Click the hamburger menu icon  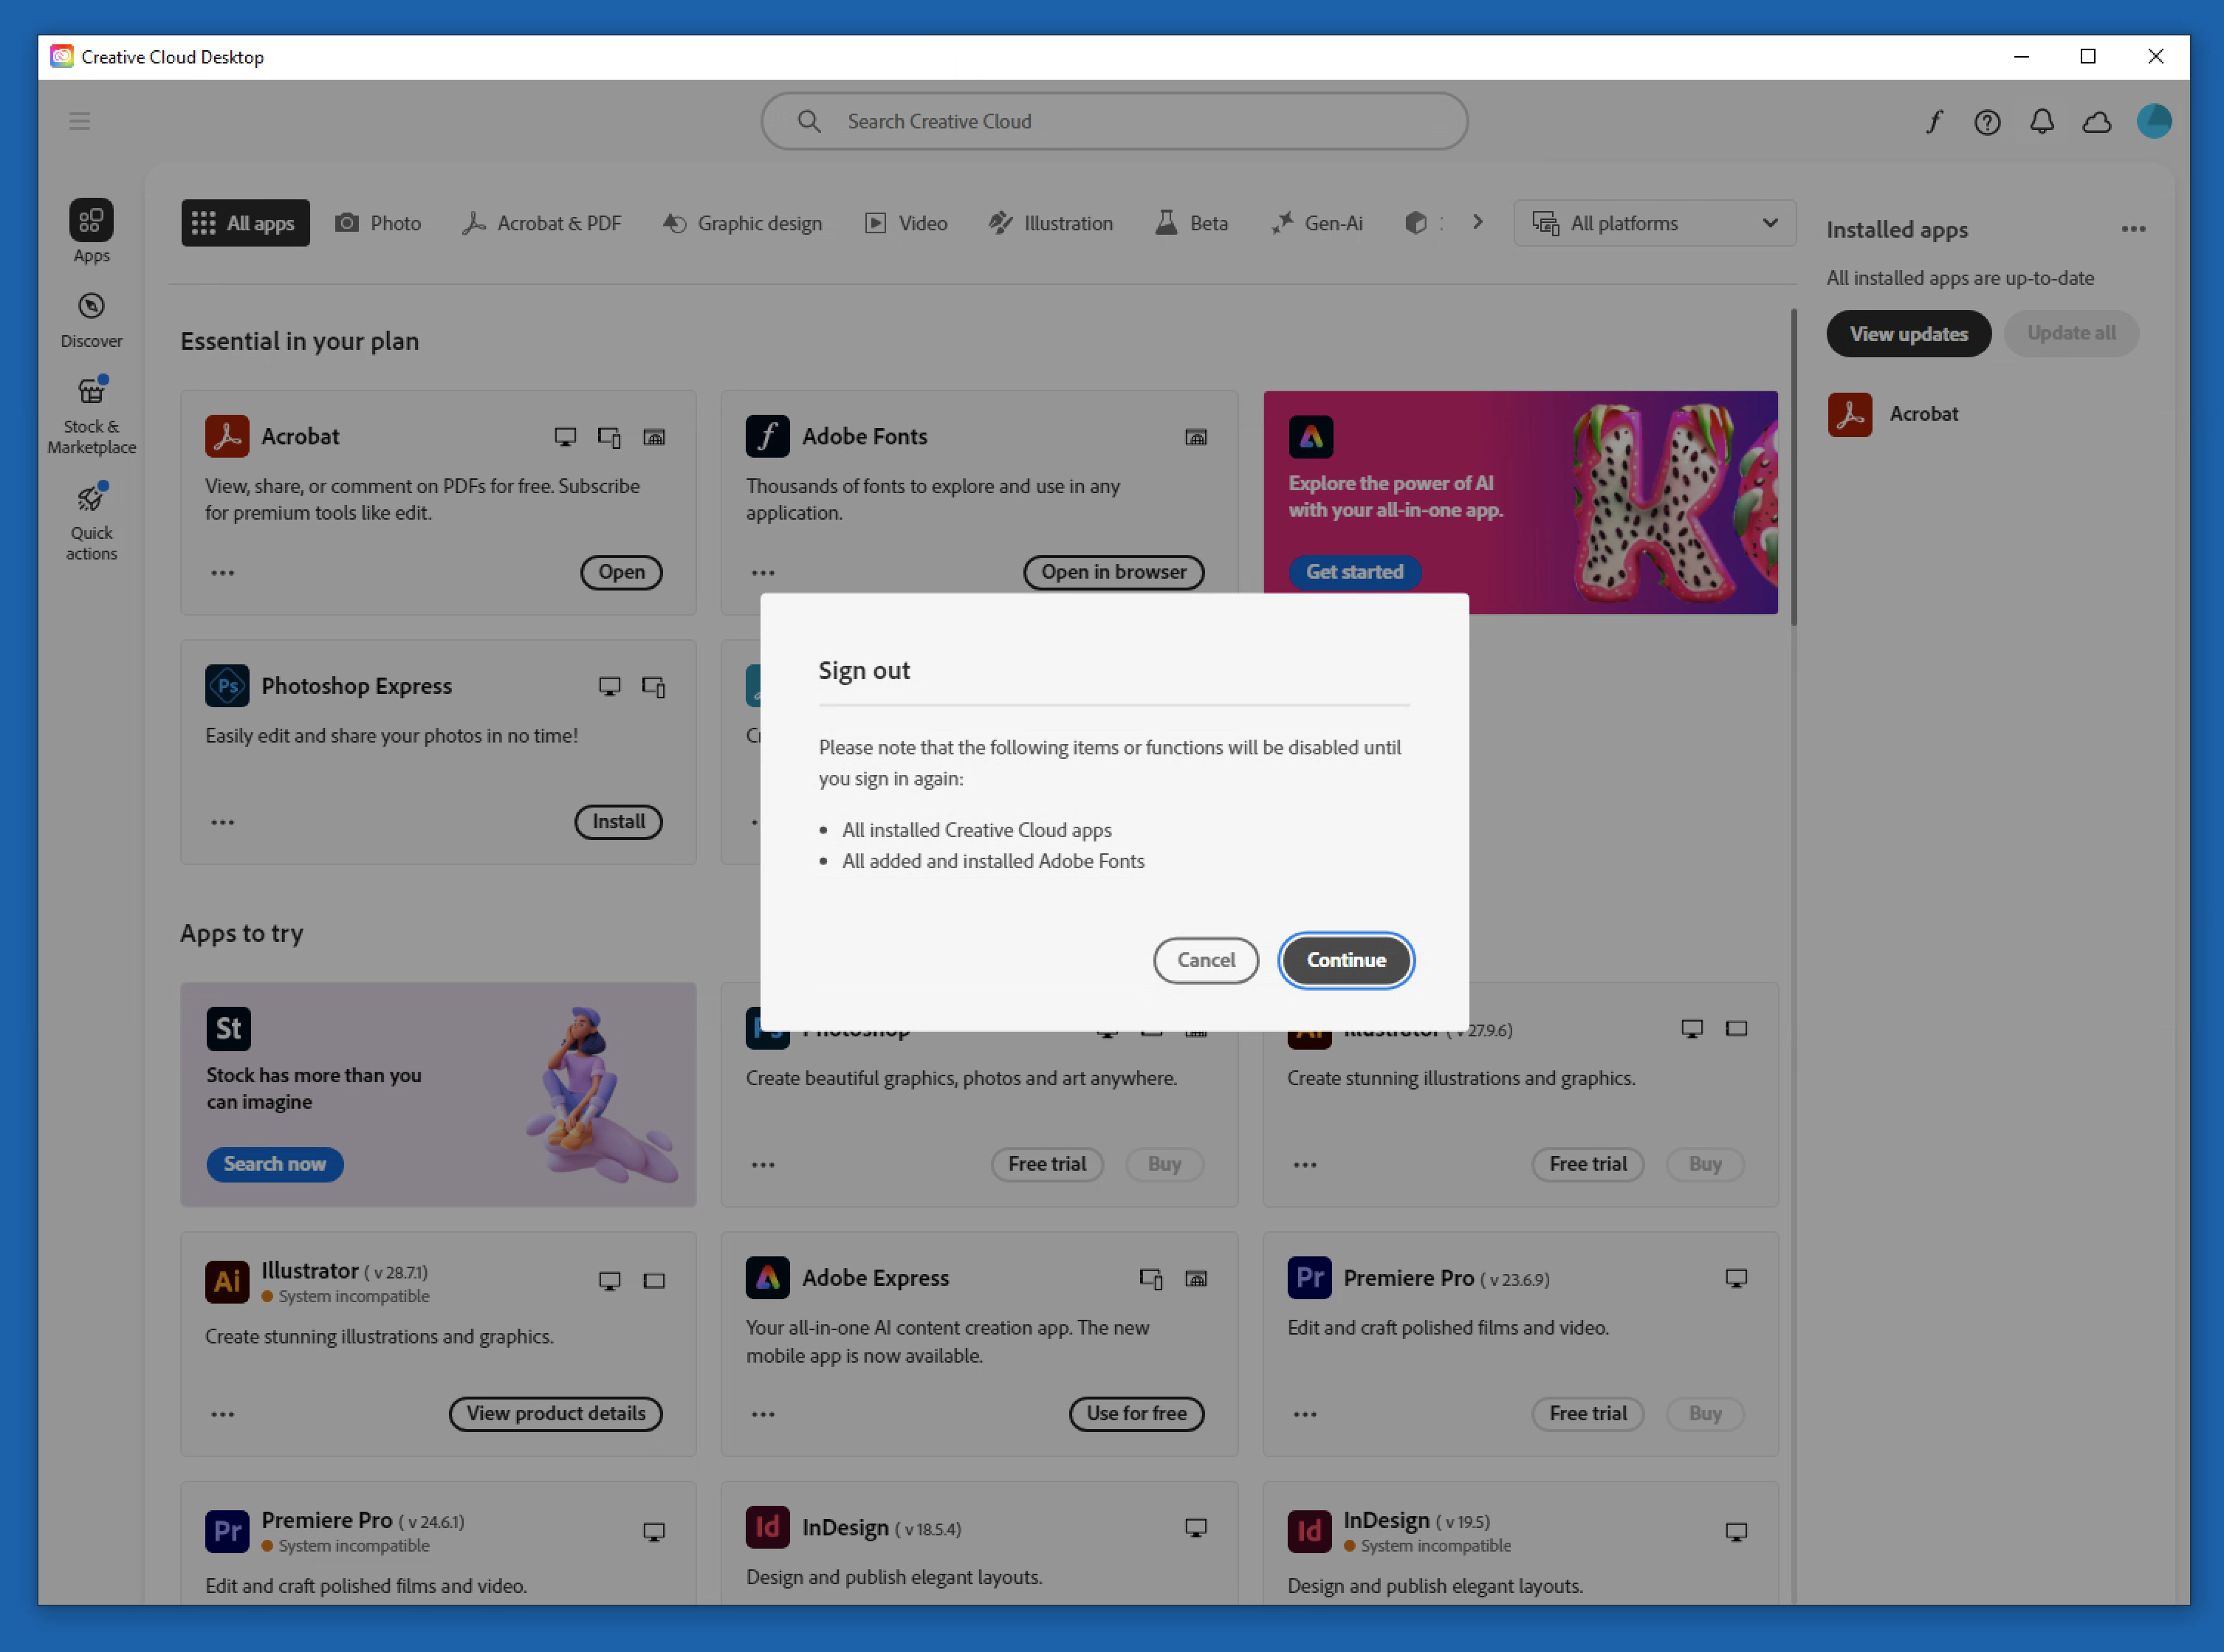point(80,121)
